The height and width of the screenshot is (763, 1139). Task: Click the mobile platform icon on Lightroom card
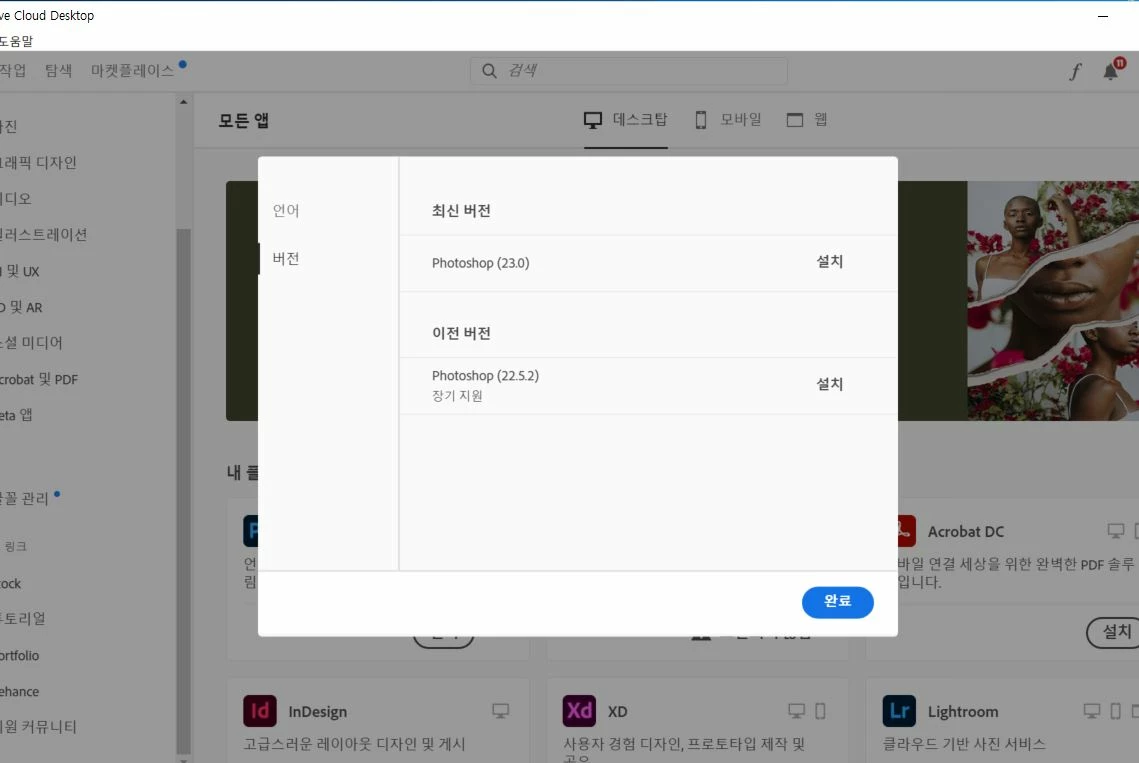[1116, 711]
